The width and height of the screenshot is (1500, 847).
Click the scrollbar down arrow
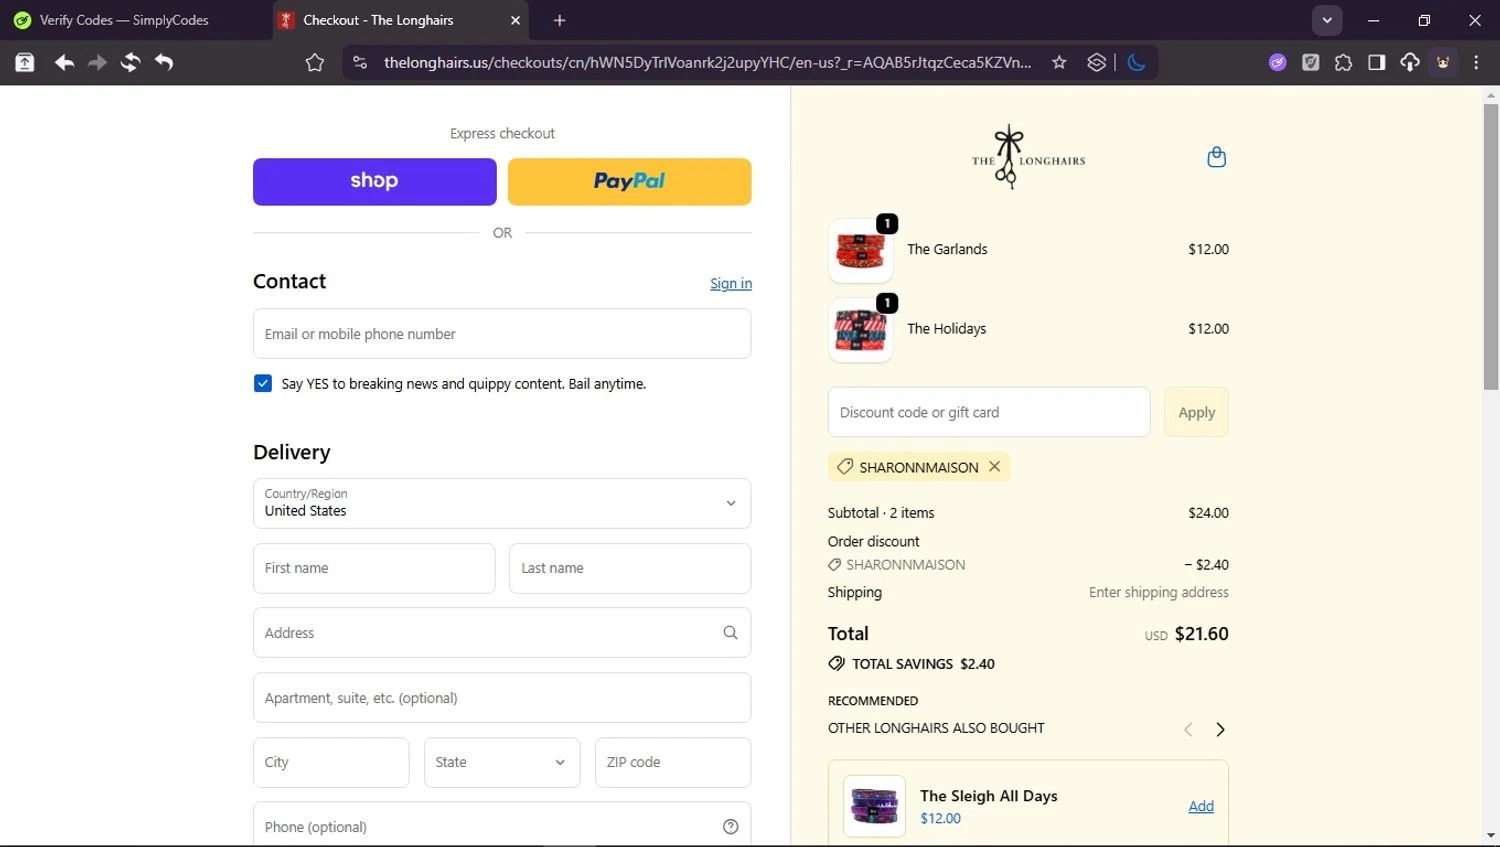click(x=1491, y=835)
